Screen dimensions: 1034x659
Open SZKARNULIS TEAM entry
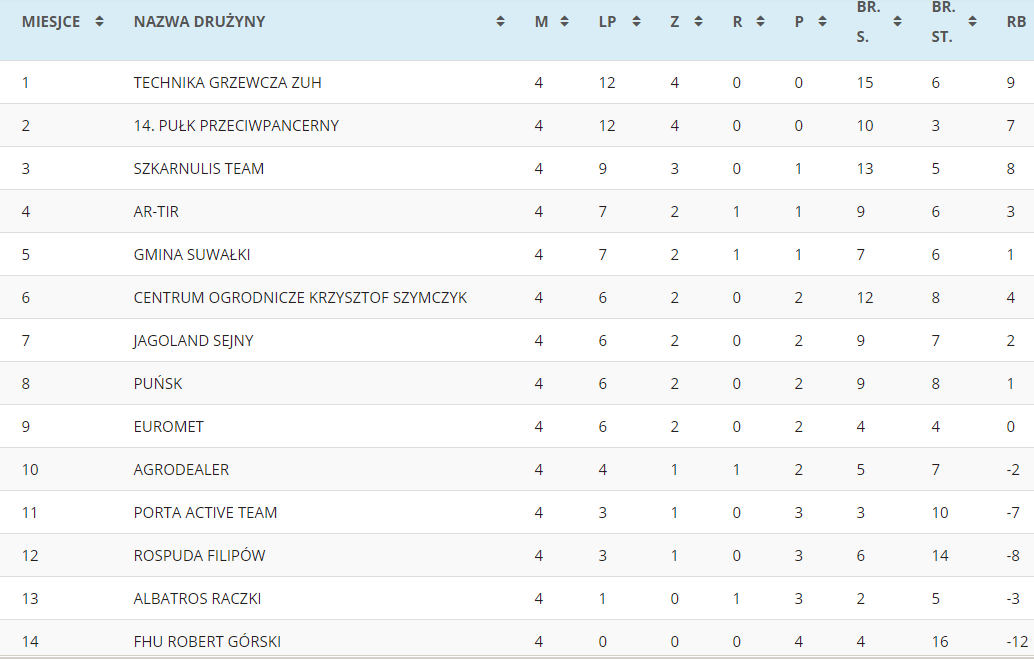[199, 169]
